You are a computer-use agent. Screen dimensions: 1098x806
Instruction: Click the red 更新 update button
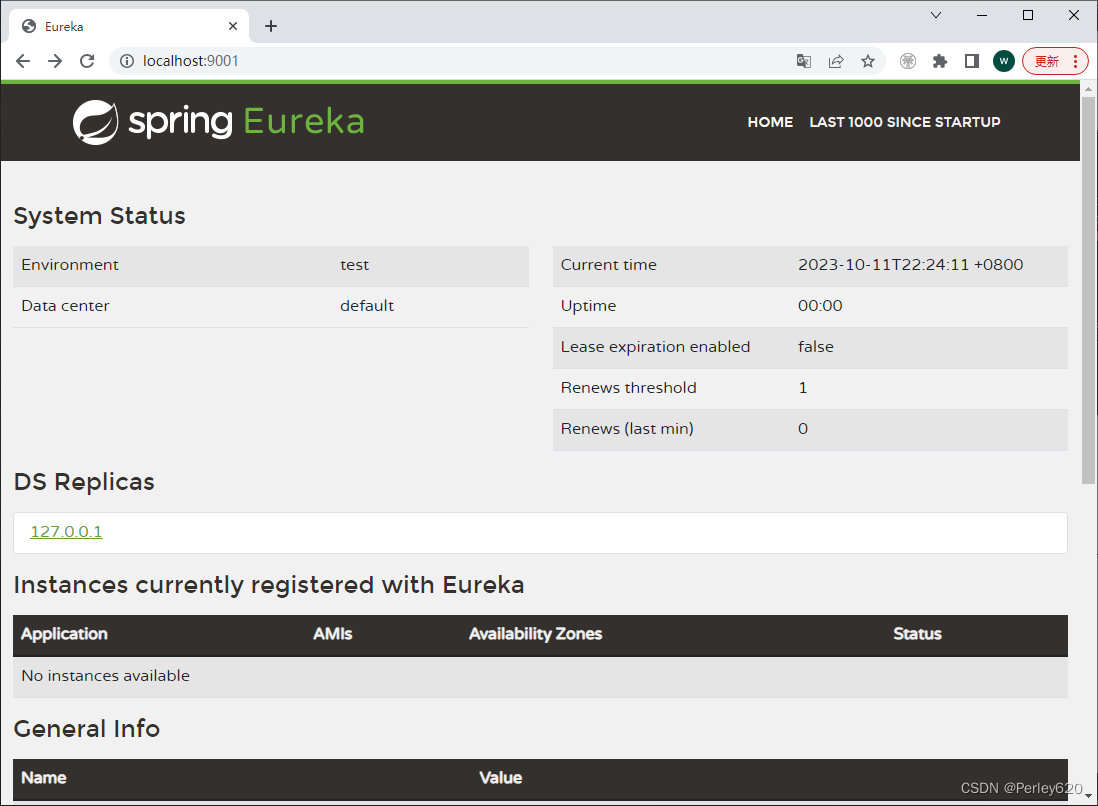(x=1047, y=61)
